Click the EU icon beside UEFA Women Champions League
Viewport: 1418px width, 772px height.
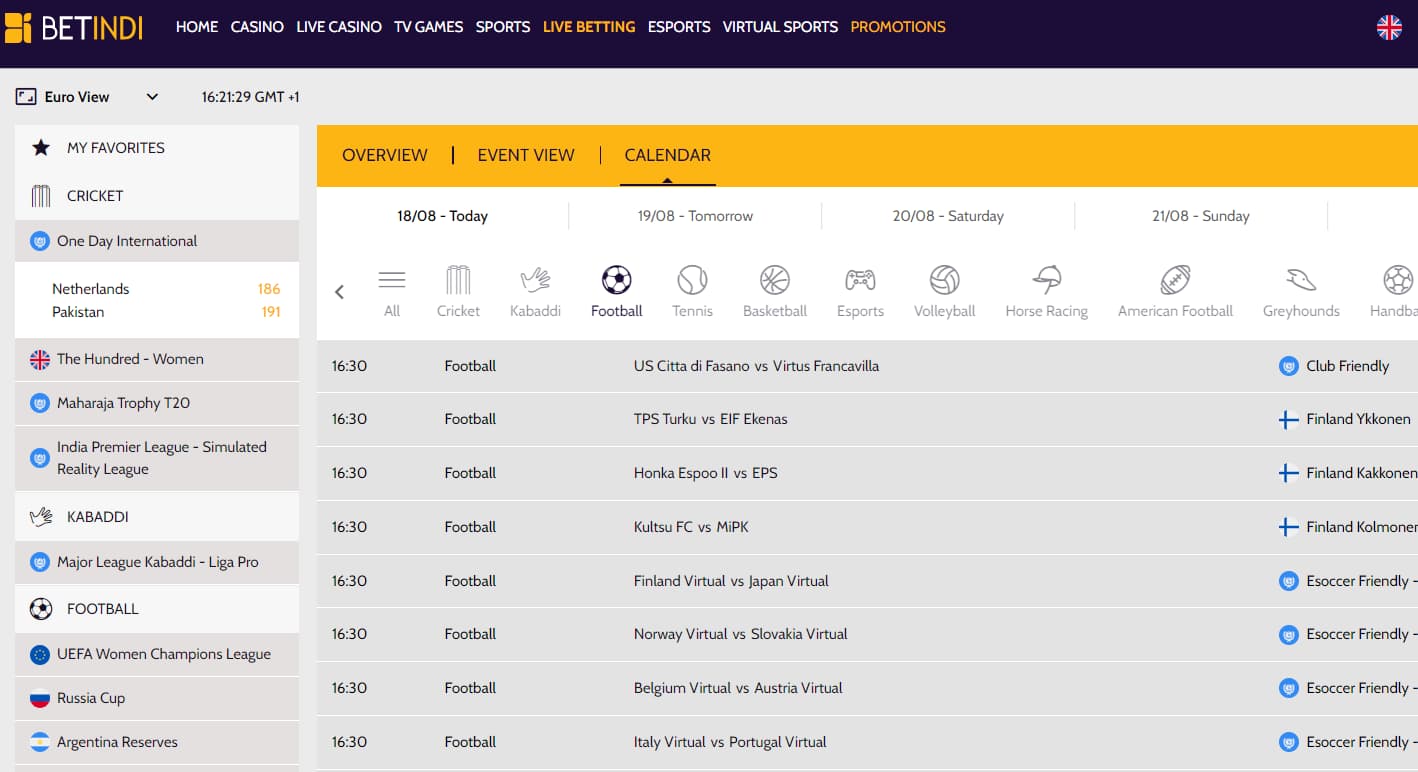40,654
